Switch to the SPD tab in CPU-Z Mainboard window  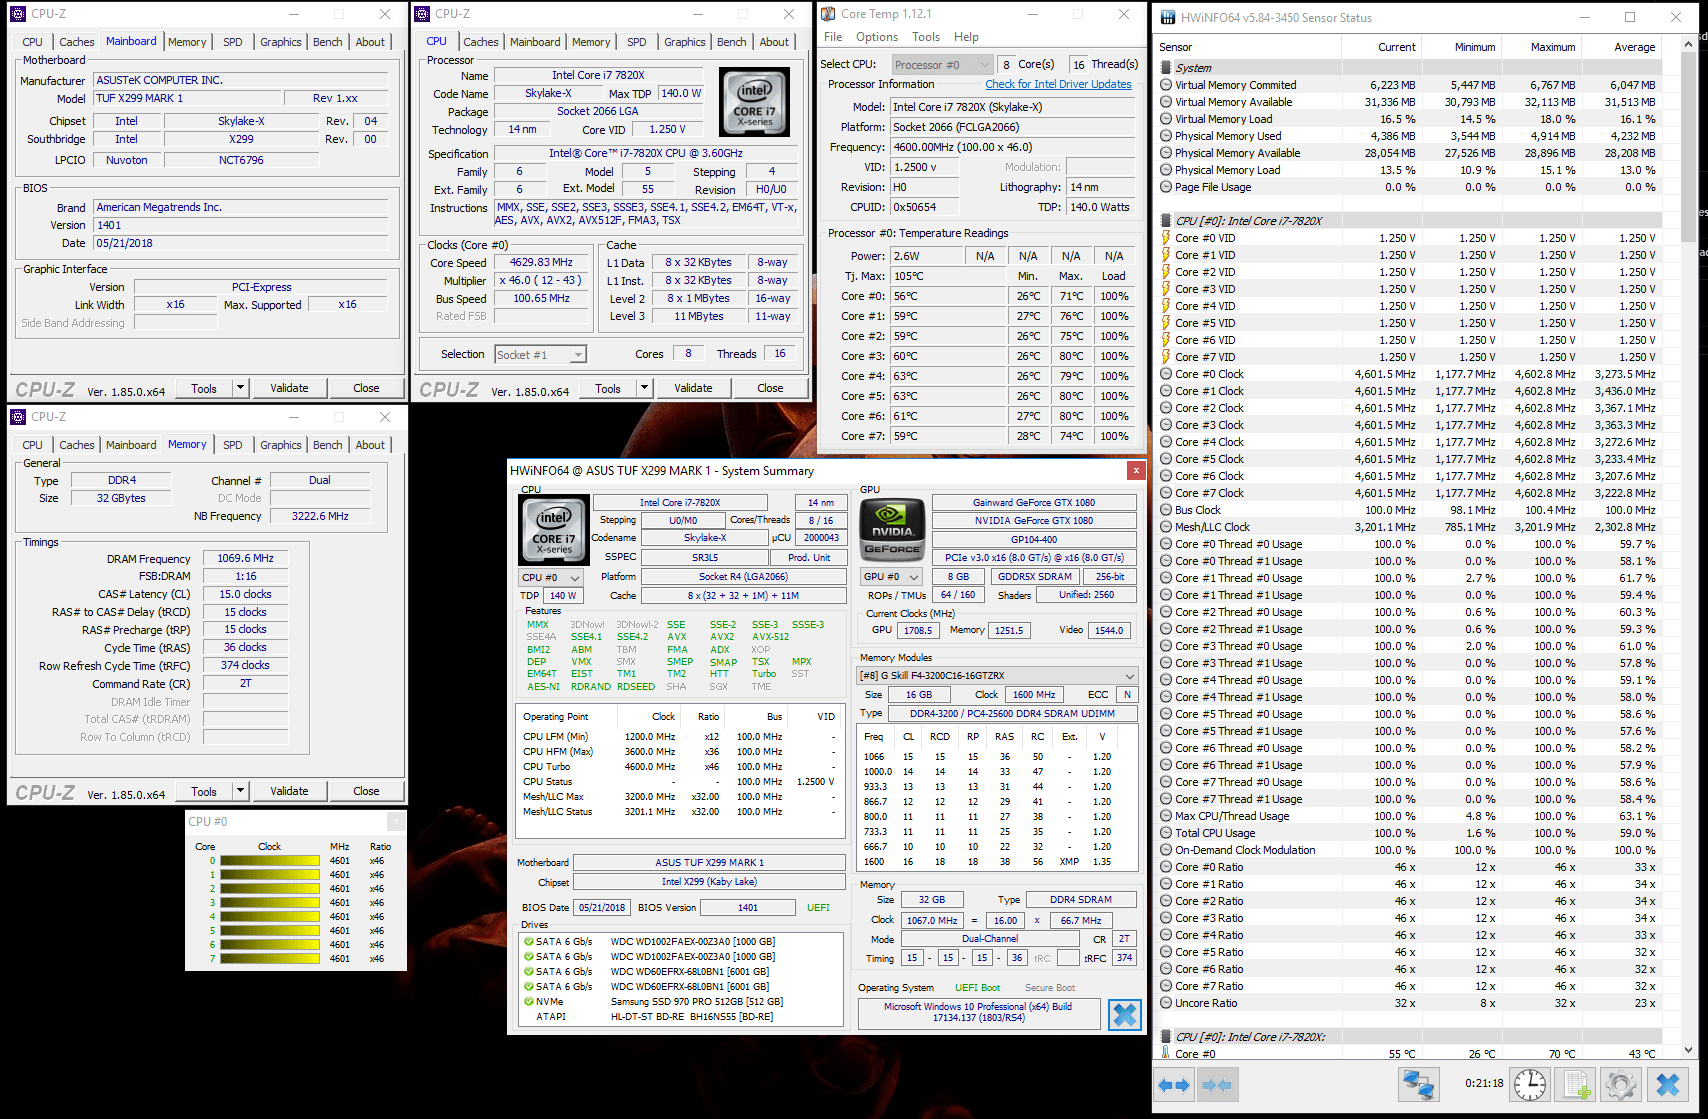click(x=233, y=42)
